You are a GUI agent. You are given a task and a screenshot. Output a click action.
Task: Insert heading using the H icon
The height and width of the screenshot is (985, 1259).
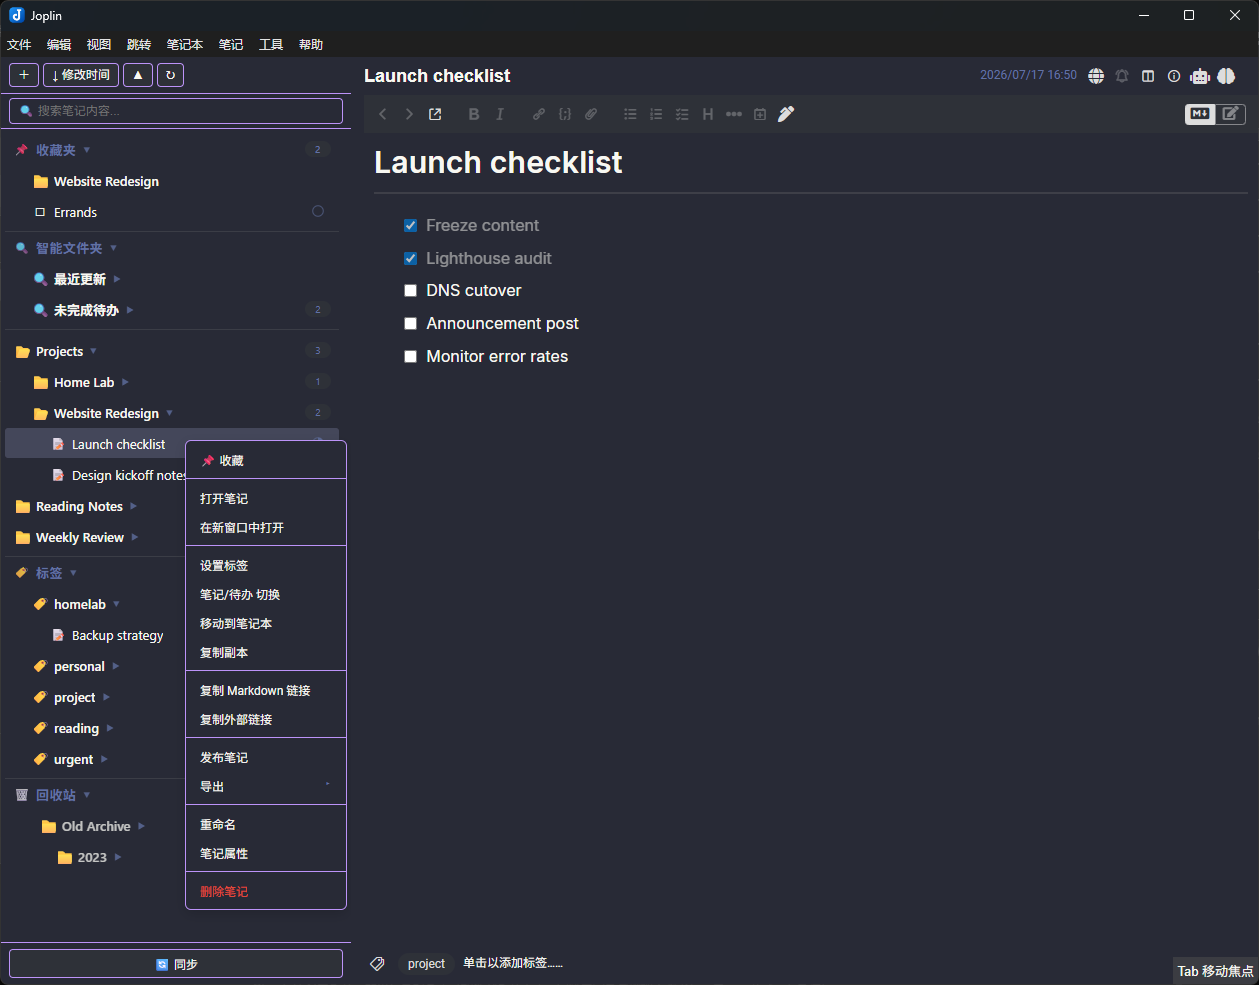click(x=708, y=114)
